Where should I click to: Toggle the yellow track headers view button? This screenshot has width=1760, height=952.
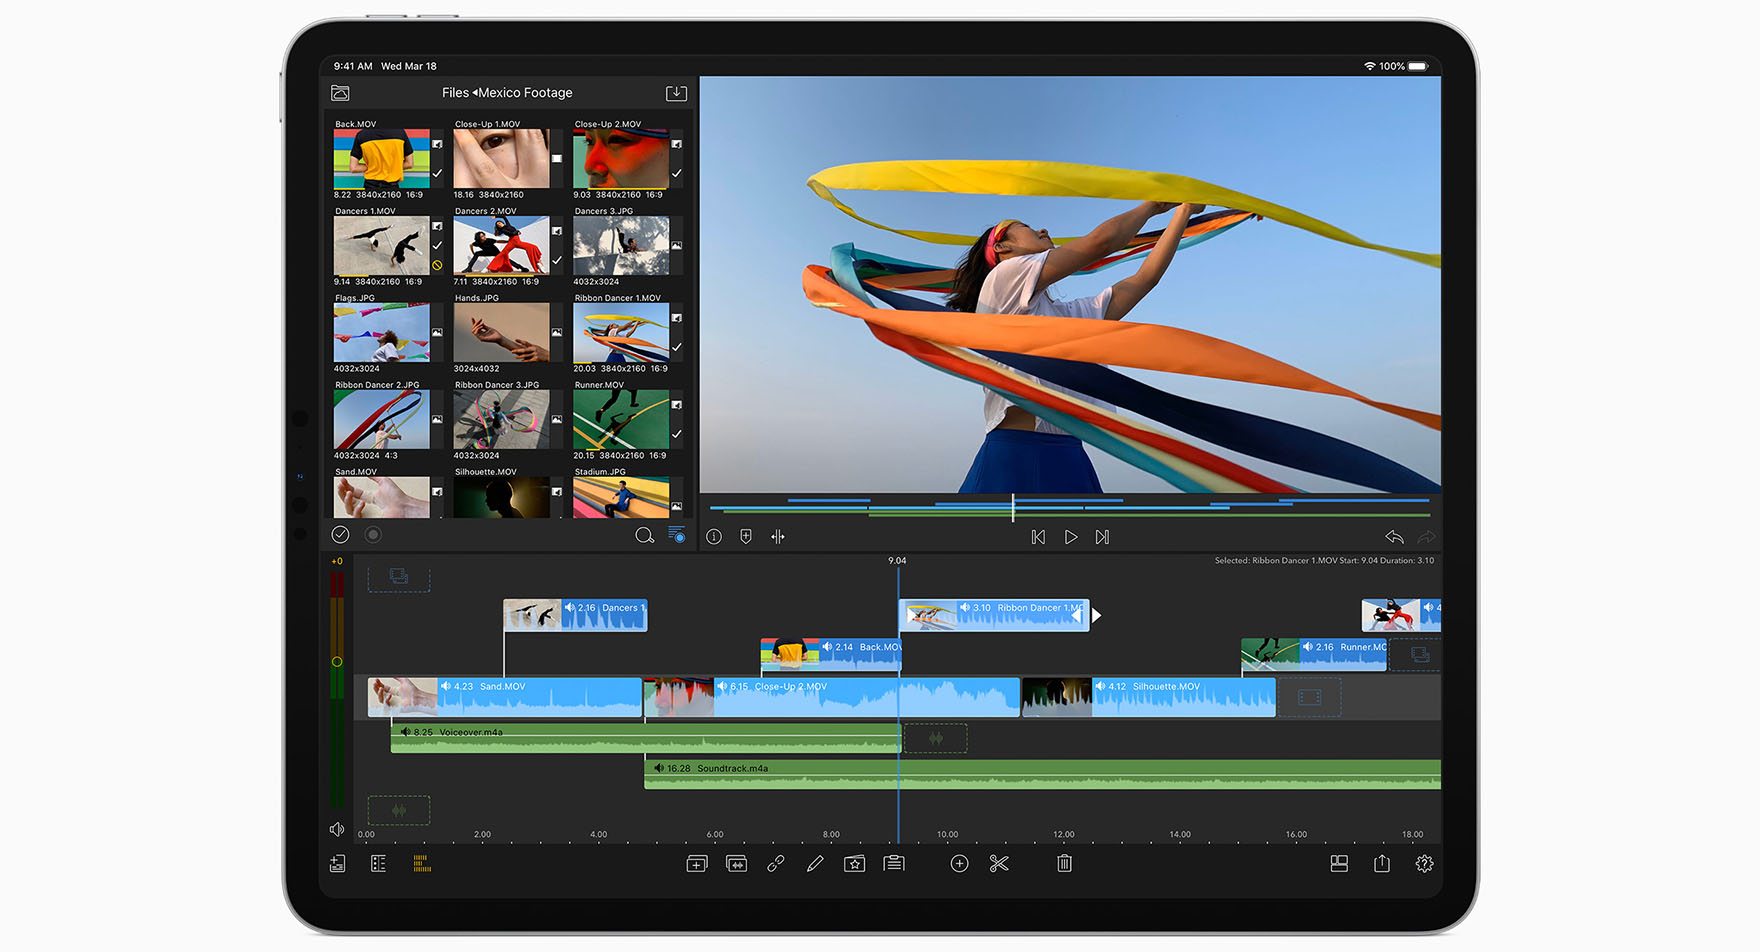pyautogui.click(x=422, y=864)
